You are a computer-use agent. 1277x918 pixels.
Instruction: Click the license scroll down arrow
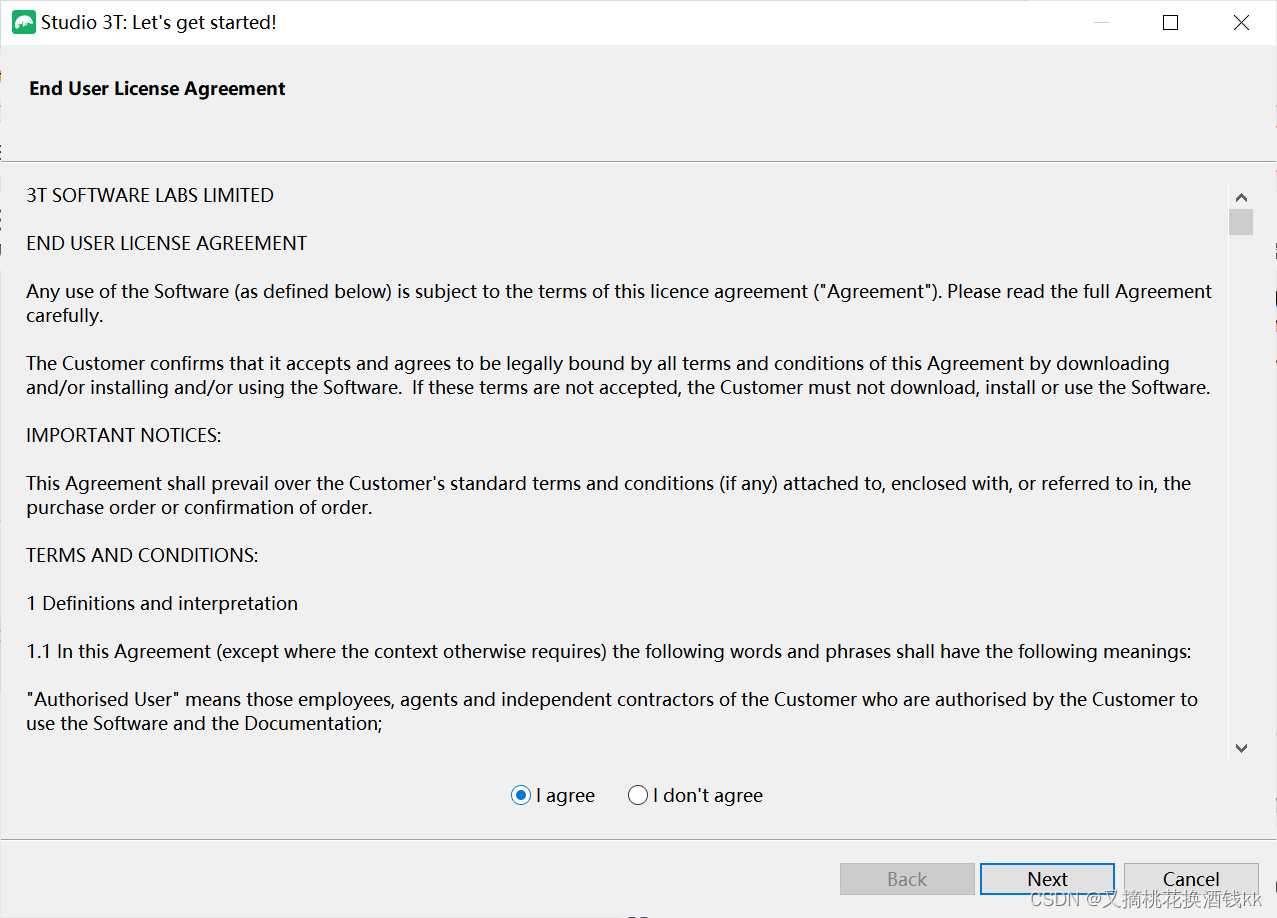click(1241, 747)
